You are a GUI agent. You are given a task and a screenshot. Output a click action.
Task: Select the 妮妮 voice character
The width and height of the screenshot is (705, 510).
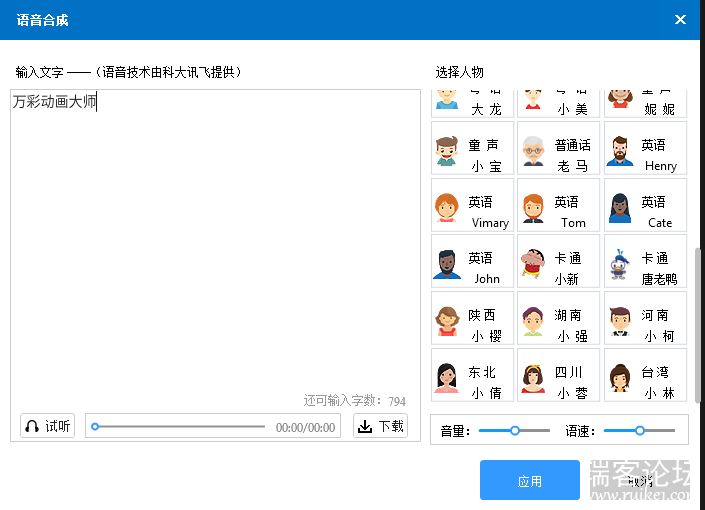(645, 103)
